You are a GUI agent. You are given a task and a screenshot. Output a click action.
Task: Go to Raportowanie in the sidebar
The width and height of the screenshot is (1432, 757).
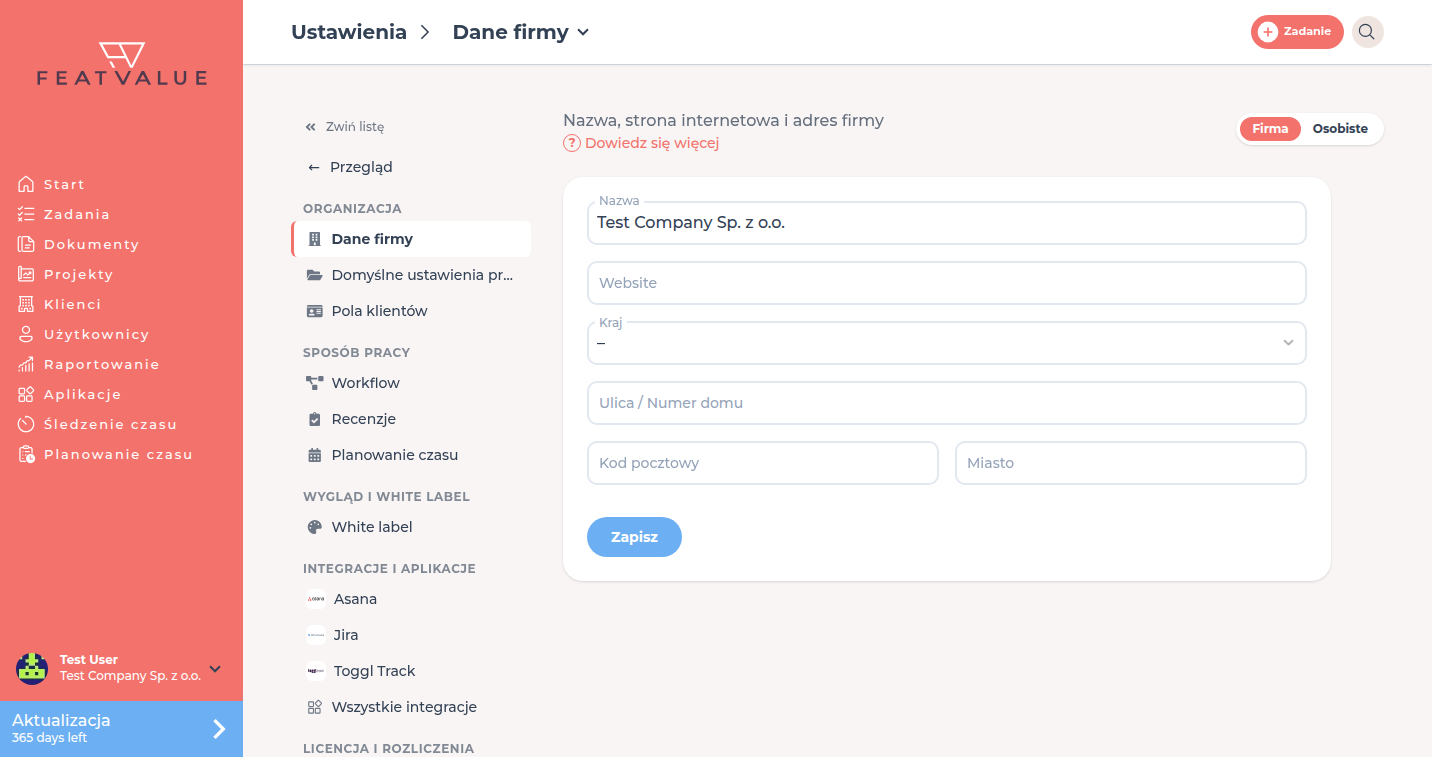pyautogui.click(x=89, y=364)
